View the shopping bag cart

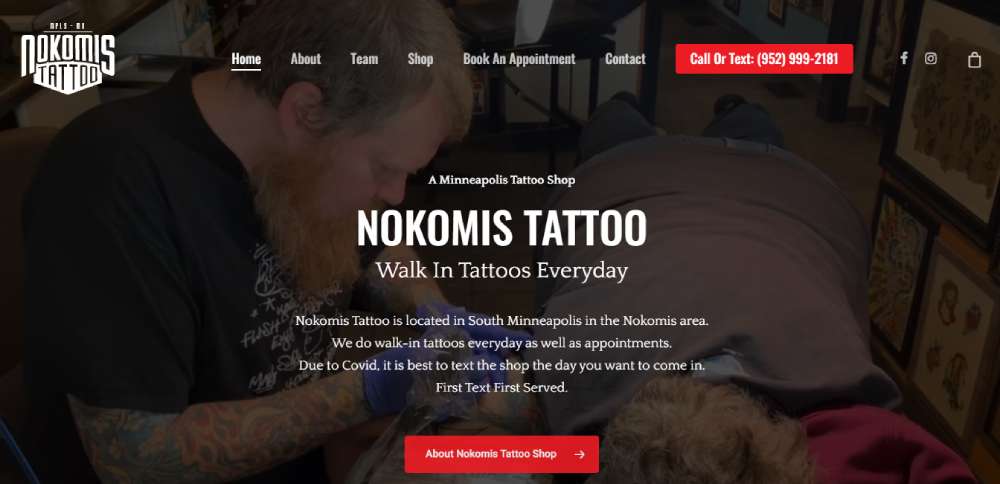[974, 59]
